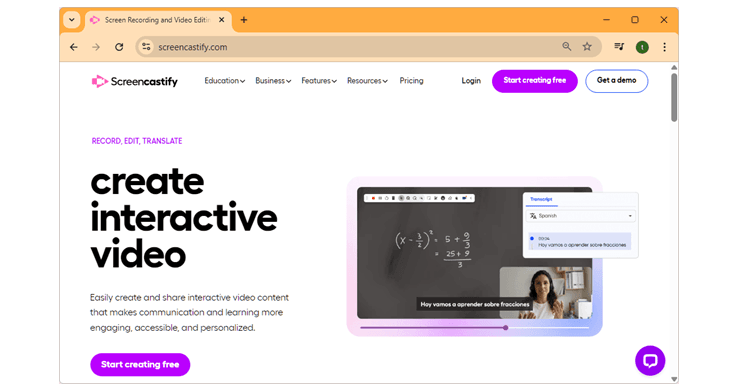This screenshot has height=390, width=730.
Task: Open the Pricing page
Action: coord(411,81)
